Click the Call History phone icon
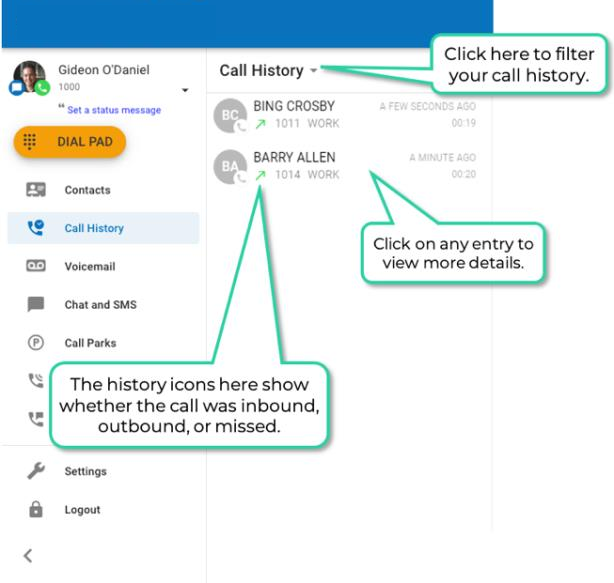The height and width of the screenshot is (583, 614). pyautogui.click(x=36, y=227)
